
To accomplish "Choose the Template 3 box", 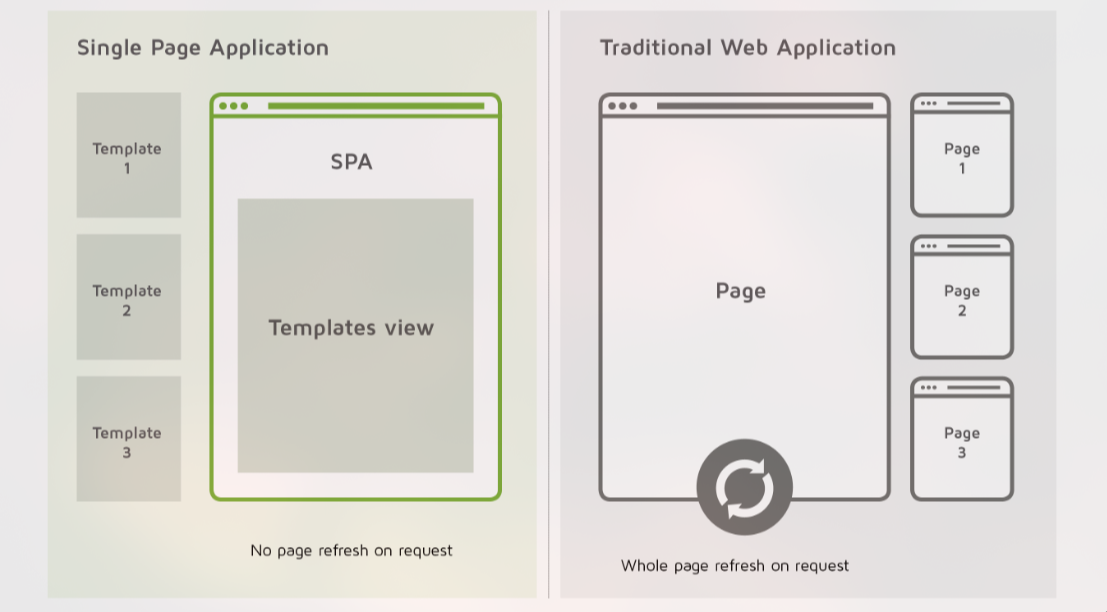I will (128, 440).
